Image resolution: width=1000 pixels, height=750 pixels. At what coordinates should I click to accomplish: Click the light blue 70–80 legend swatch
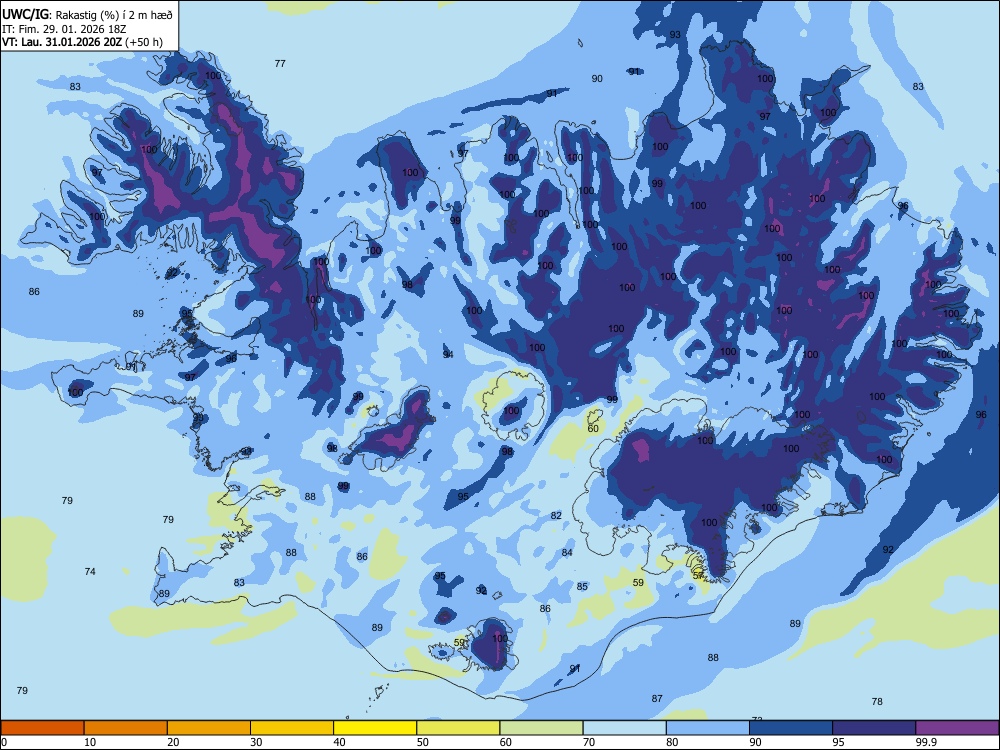[624, 728]
